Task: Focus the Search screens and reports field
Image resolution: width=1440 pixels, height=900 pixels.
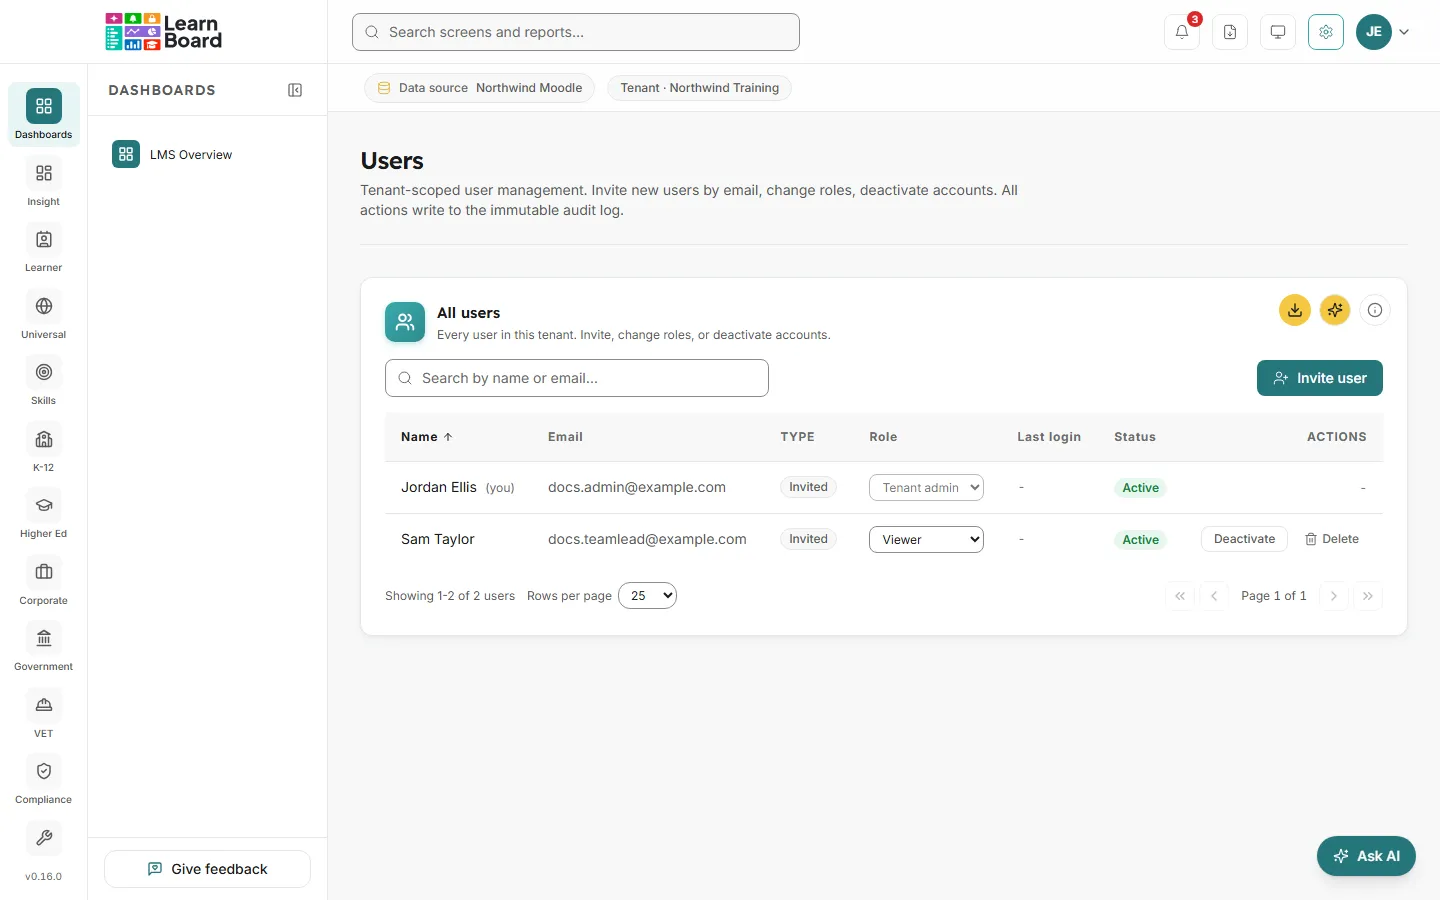Action: (x=576, y=32)
